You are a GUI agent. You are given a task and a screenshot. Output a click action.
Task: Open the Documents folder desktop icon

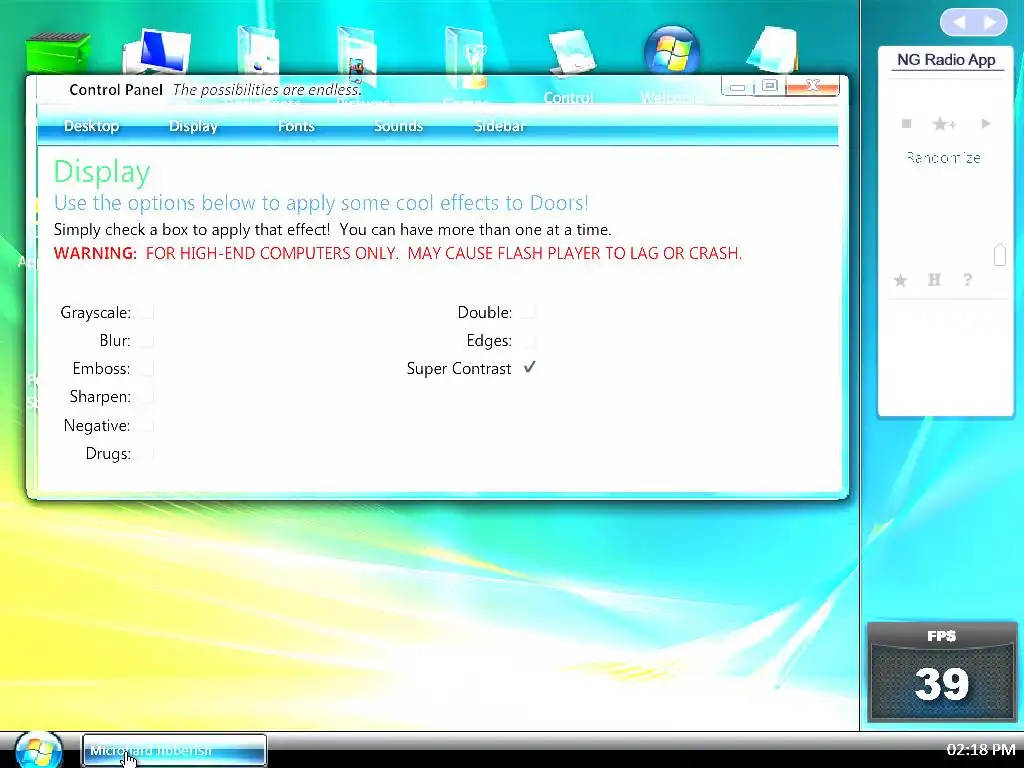pos(259,52)
